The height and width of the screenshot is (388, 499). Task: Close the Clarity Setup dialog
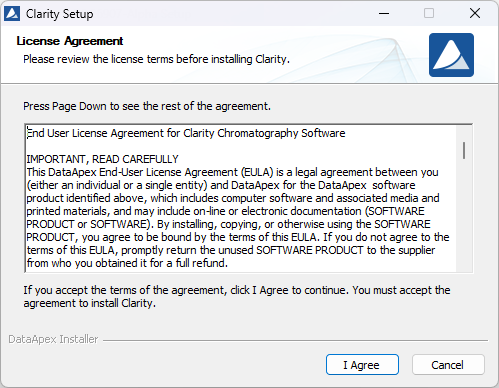coord(475,13)
